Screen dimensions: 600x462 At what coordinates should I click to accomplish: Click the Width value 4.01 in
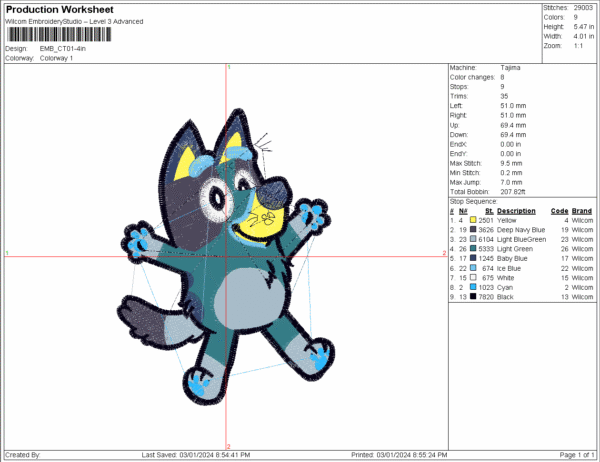[584, 36]
